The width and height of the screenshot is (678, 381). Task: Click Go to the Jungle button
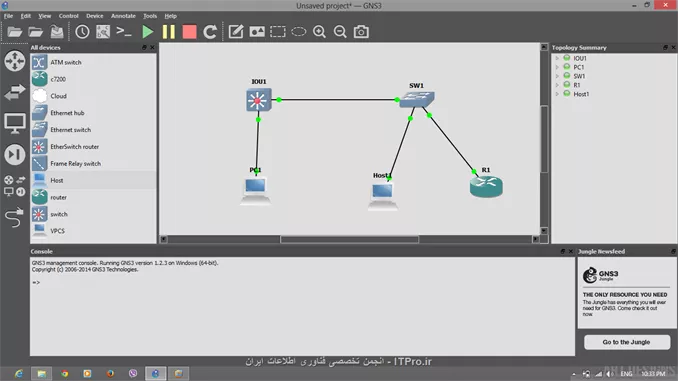click(x=627, y=342)
